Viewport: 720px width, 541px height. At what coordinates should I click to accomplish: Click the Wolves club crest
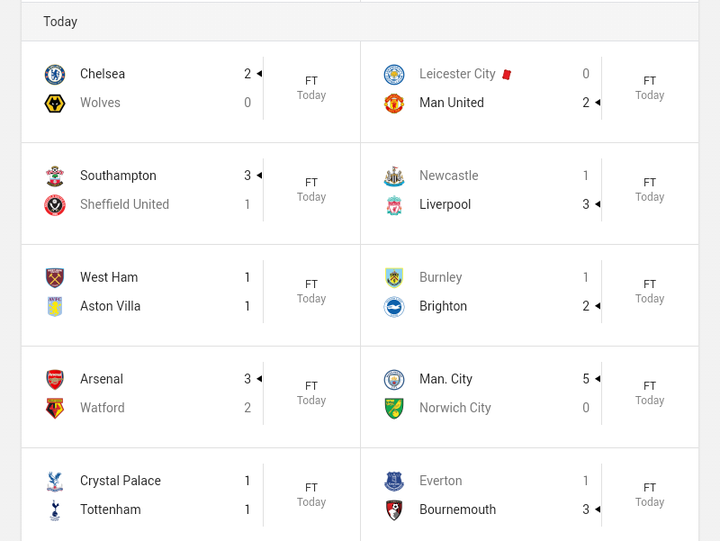[55, 103]
